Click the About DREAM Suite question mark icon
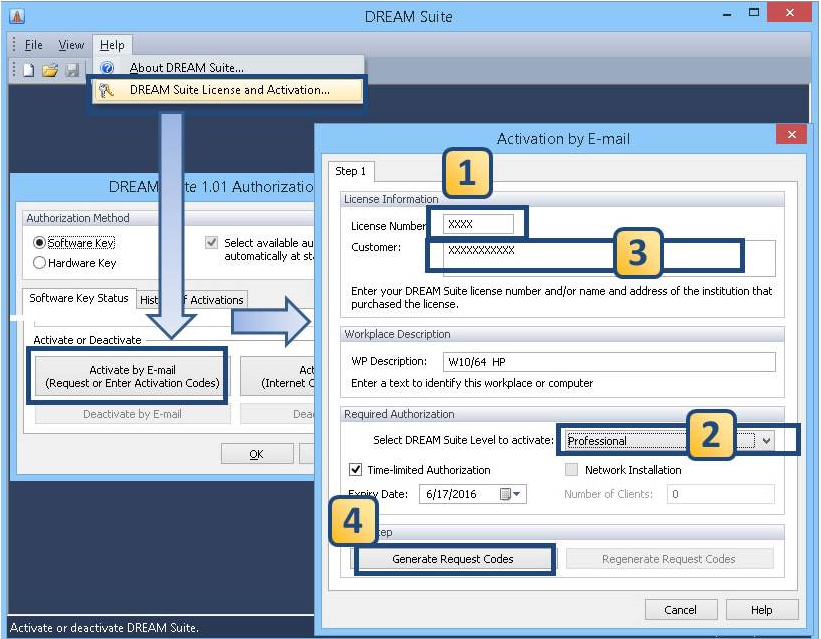This screenshot has height=639, width=821. pyautogui.click(x=107, y=68)
